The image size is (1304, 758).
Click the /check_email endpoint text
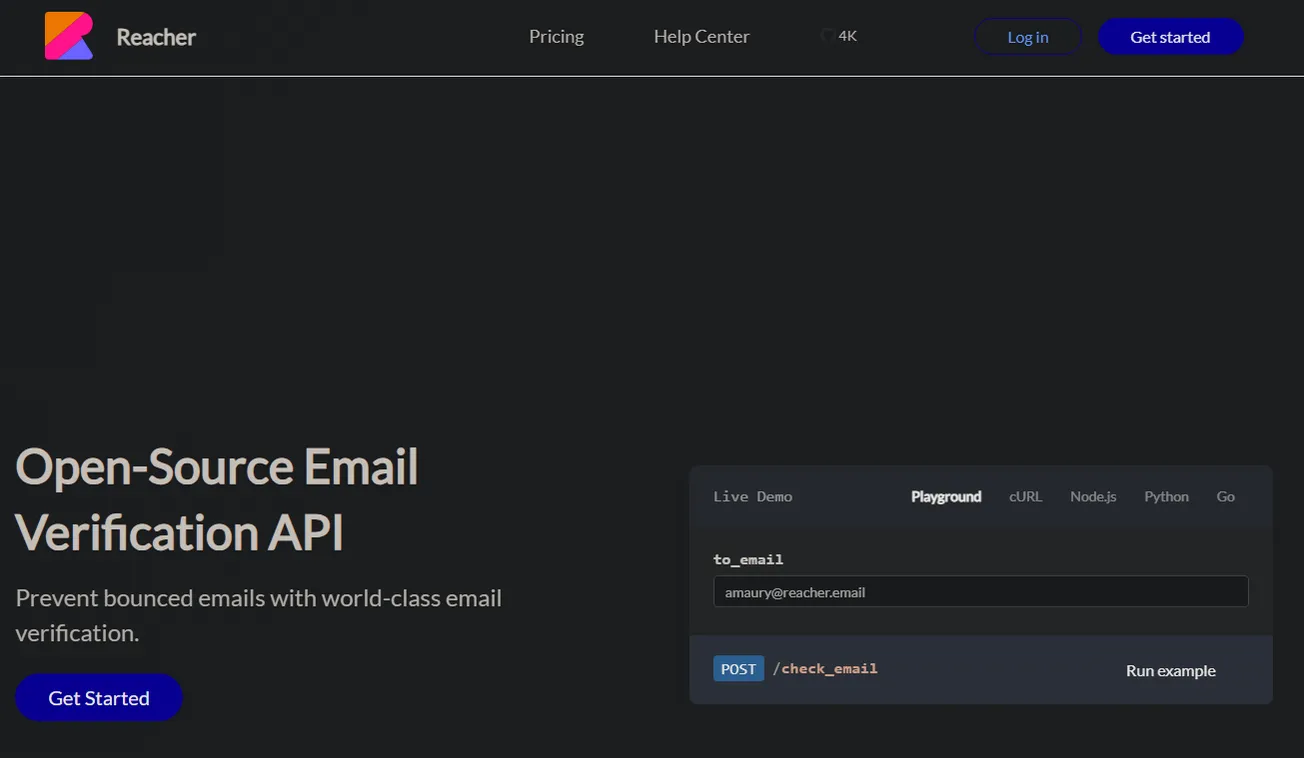826,668
